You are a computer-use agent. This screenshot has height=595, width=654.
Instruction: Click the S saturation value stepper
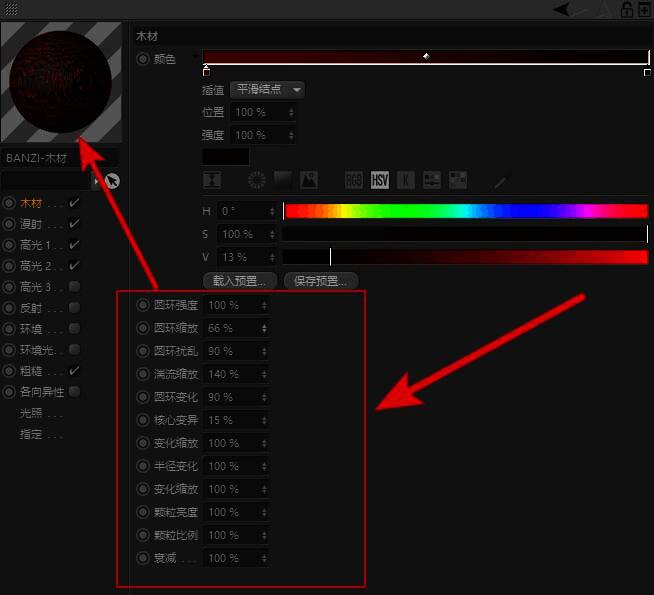(272, 234)
